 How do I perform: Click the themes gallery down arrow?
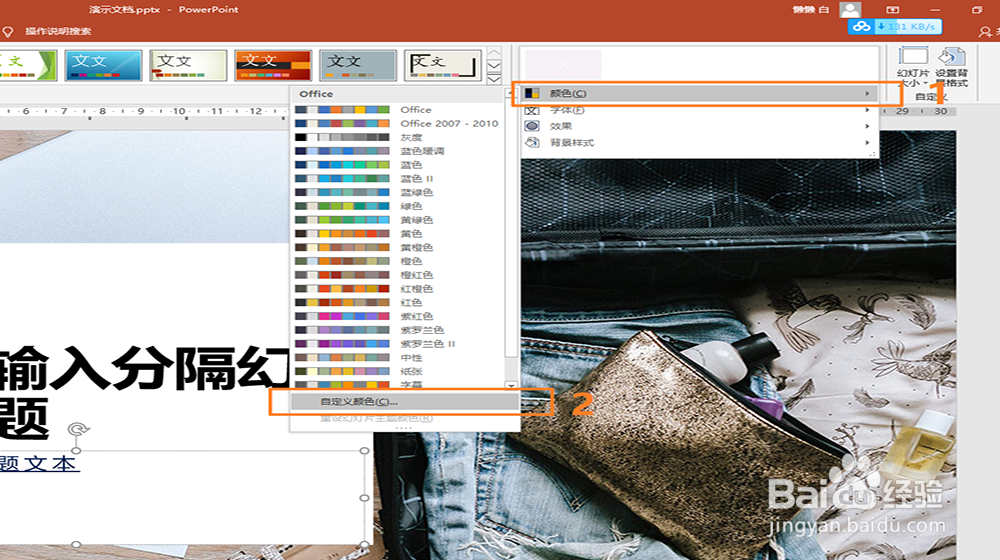point(494,66)
